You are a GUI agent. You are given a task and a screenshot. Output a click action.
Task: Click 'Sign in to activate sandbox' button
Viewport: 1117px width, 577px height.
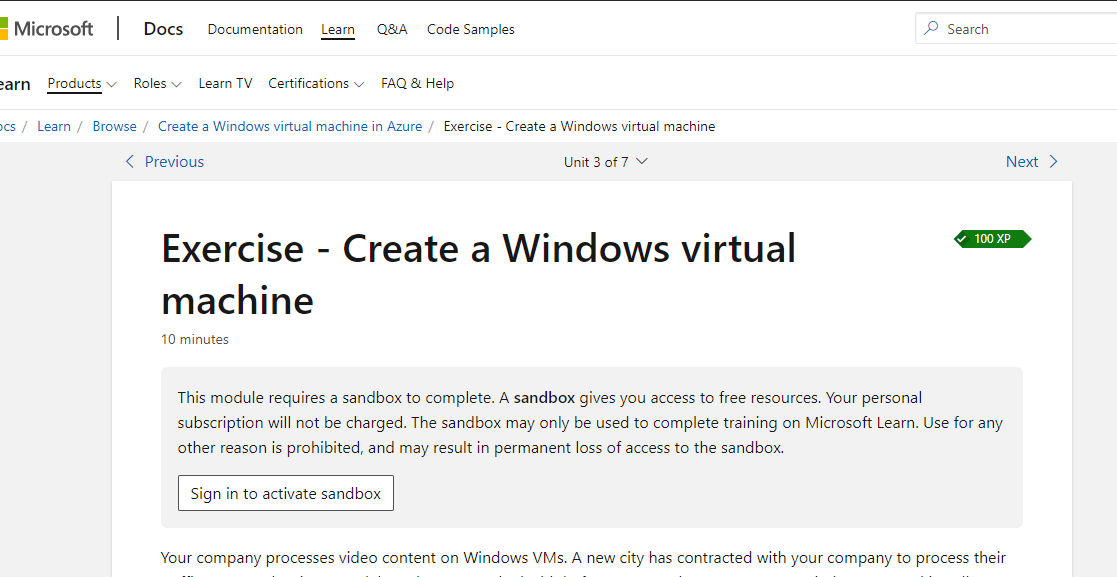pyautogui.click(x=286, y=493)
